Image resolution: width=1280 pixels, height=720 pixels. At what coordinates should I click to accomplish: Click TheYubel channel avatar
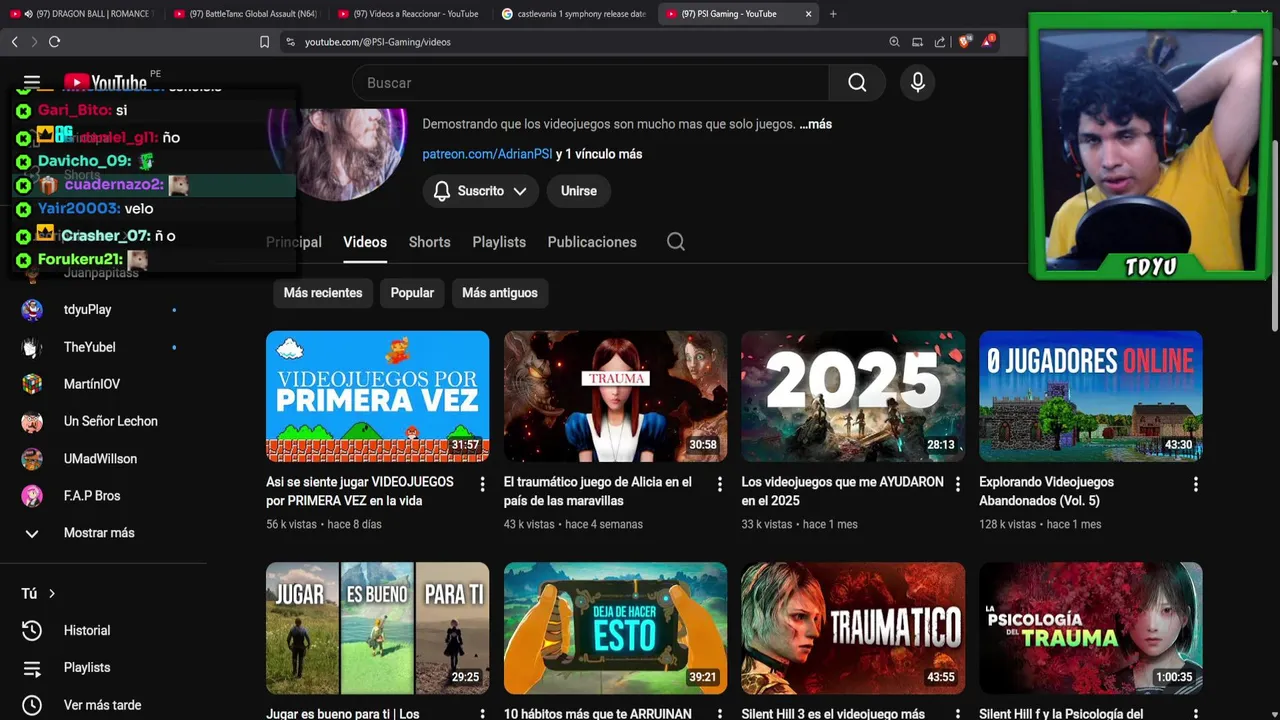coord(32,347)
